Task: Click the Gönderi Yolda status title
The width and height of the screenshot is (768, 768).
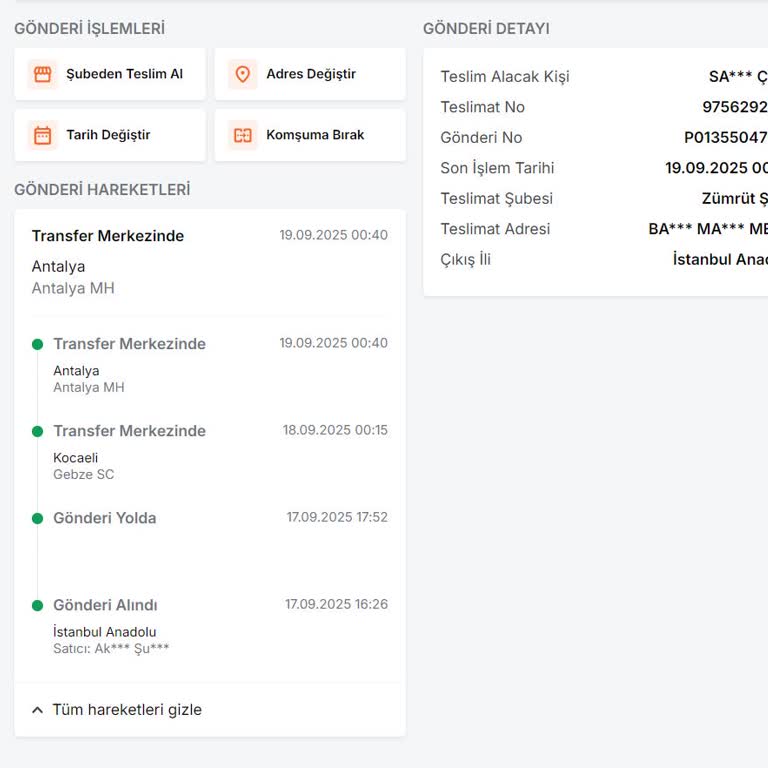Action: pos(105,518)
